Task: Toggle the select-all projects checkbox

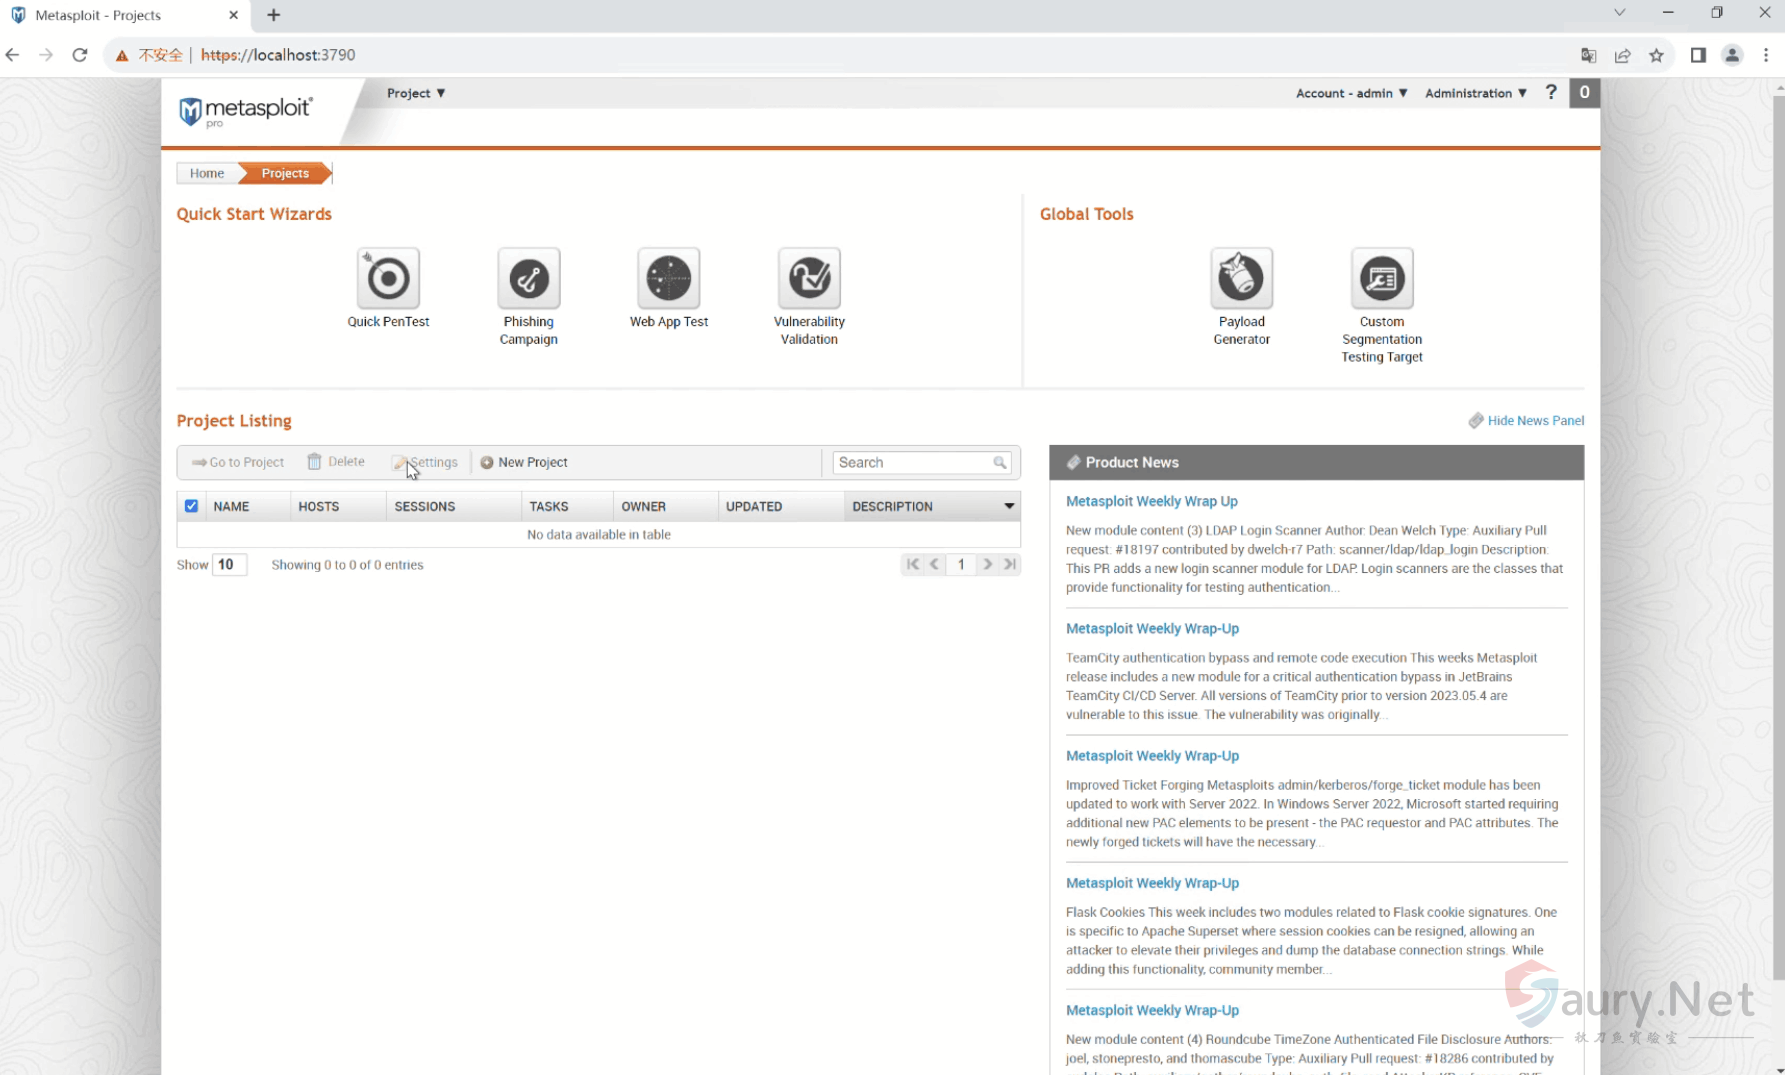Action: (191, 506)
